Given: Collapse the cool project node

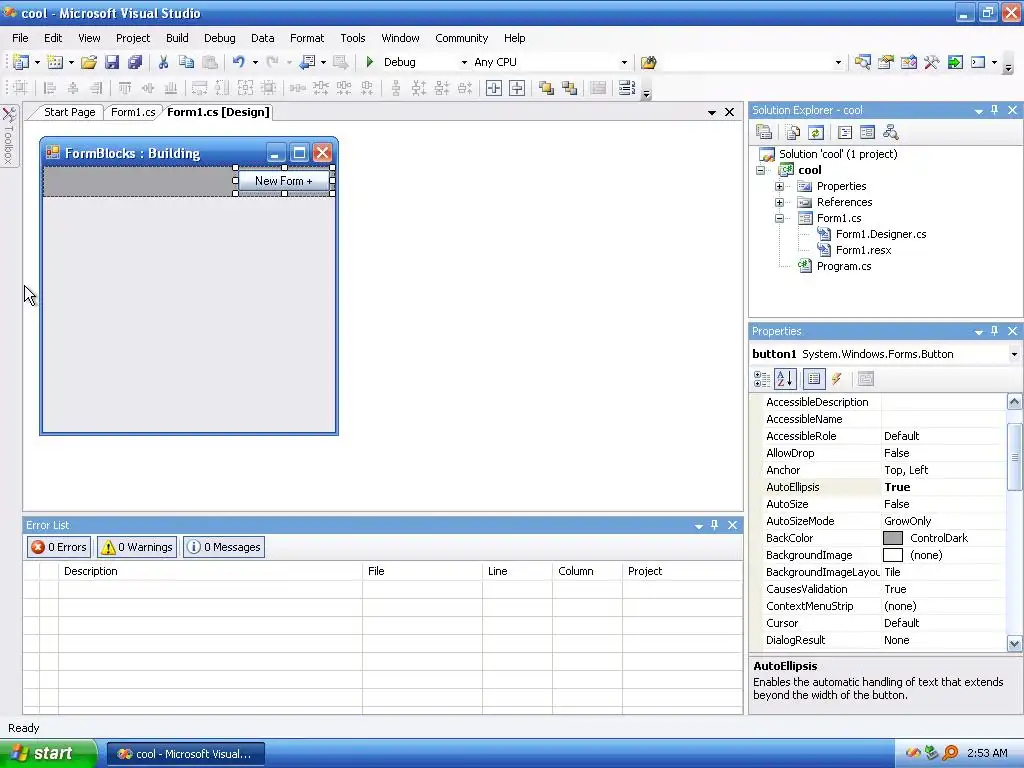Looking at the screenshot, I should pos(761,170).
